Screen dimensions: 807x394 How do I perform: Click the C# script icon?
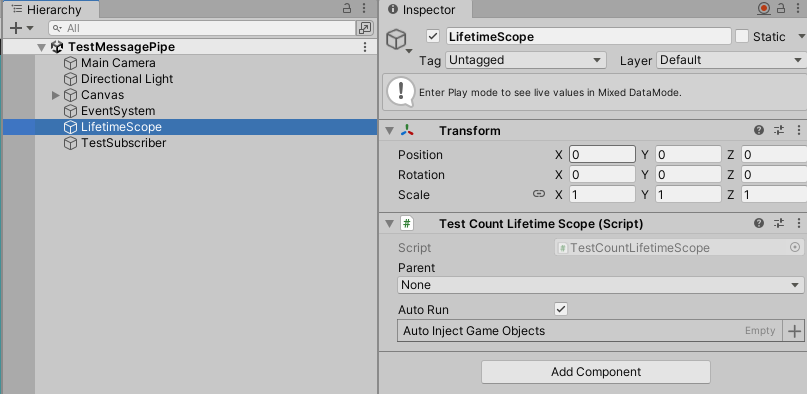coord(407,224)
